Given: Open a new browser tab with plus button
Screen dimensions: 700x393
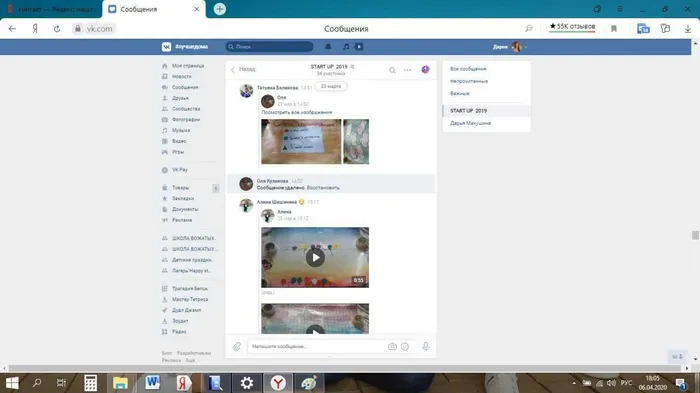Looking at the screenshot, I should click(x=220, y=9).
